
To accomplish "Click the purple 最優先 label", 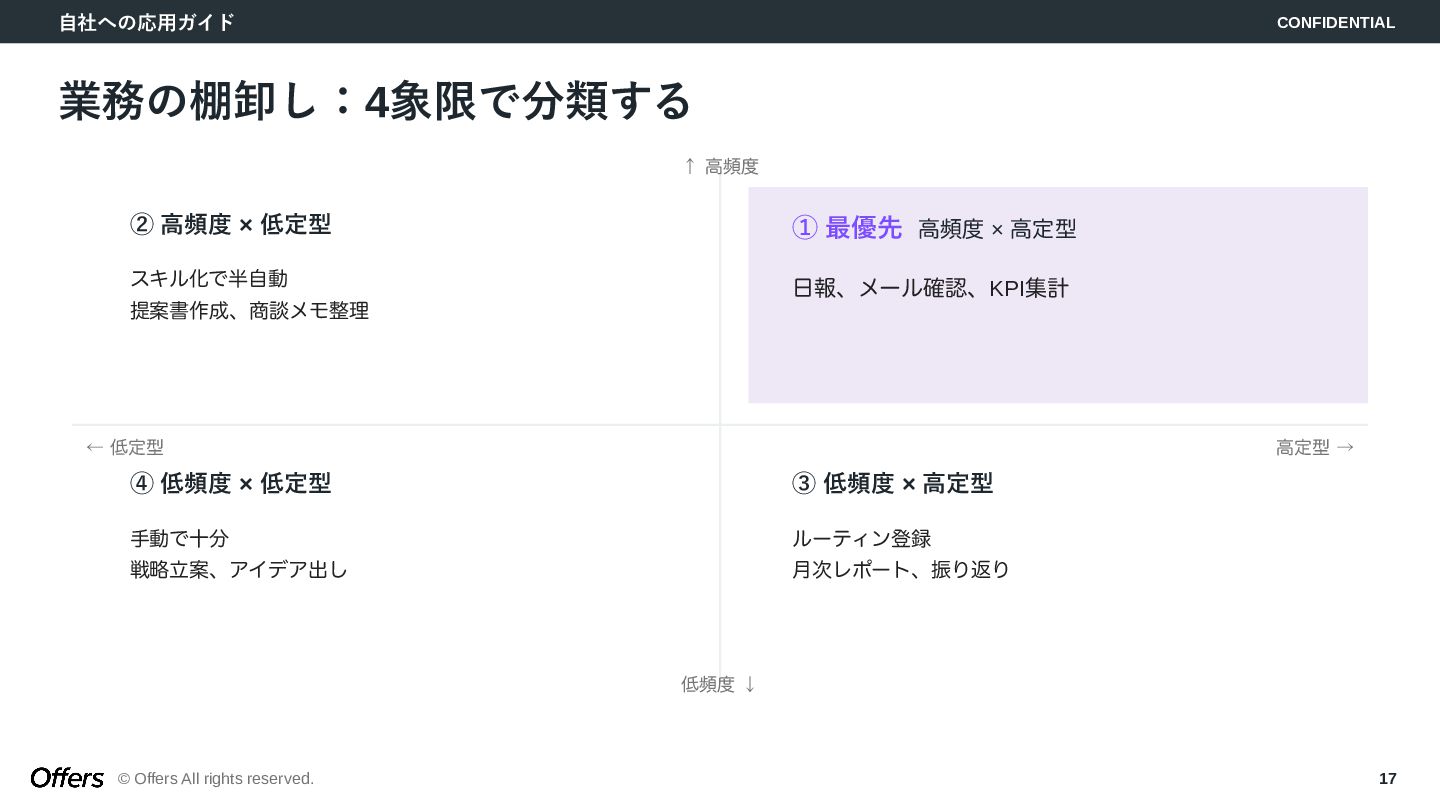I will [863, 228].
